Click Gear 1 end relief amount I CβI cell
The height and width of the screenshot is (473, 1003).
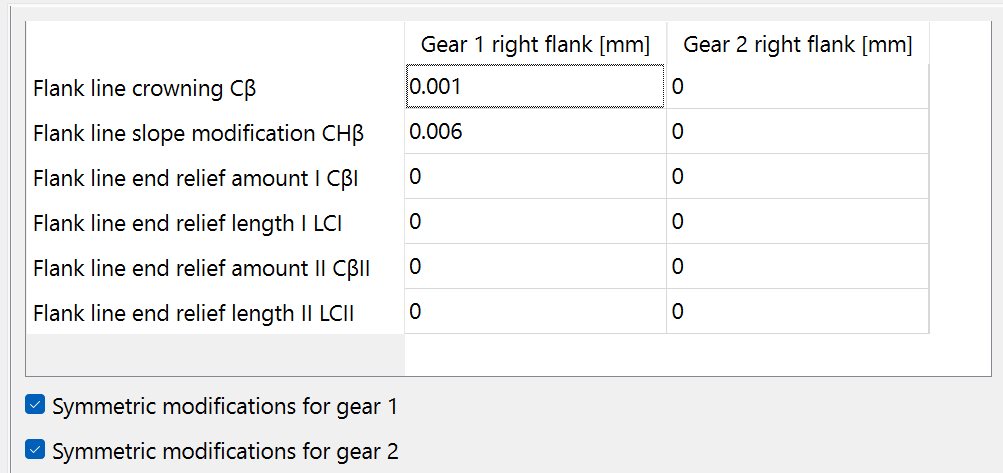click(x=535, y=177)
